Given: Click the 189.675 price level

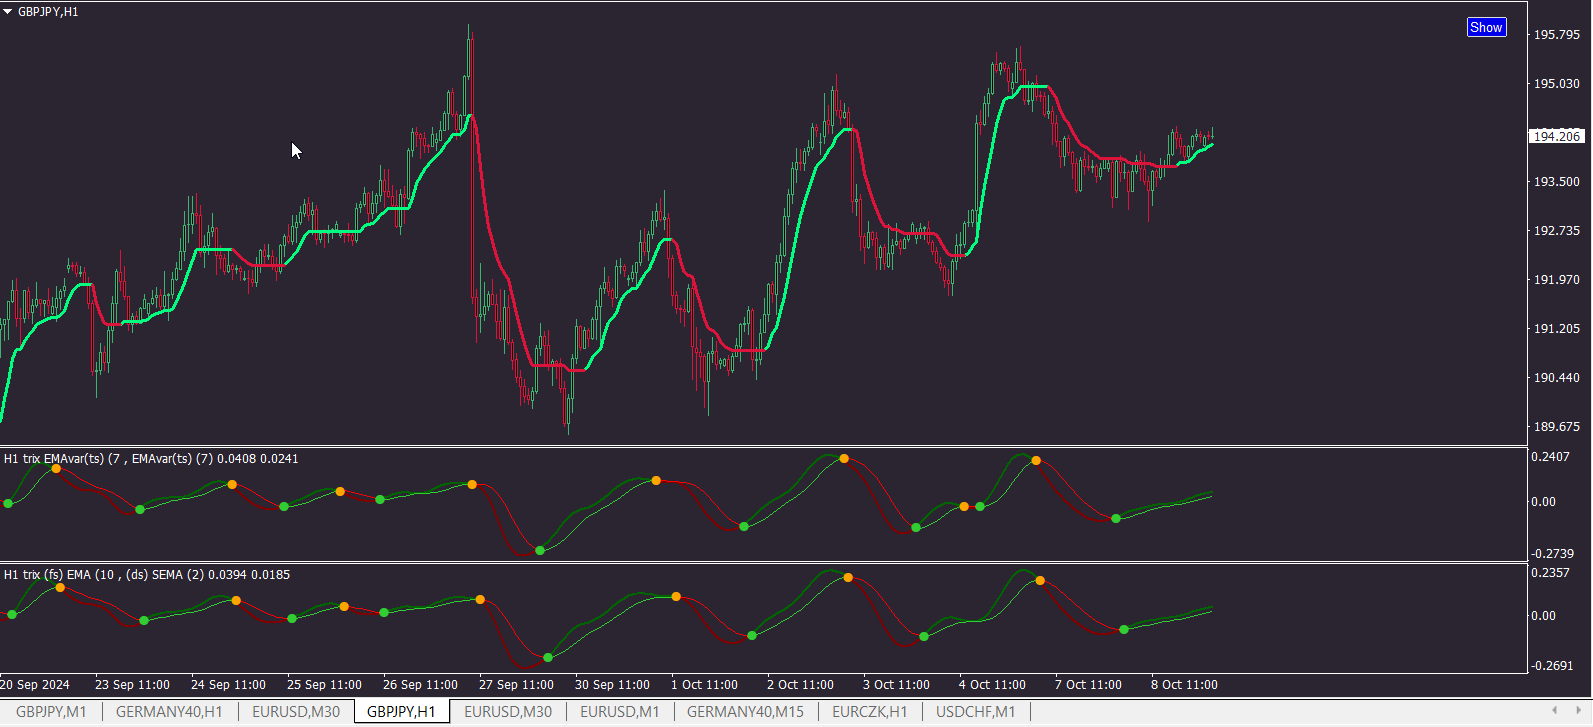Looking at the screenshot, I should 1557,427.
